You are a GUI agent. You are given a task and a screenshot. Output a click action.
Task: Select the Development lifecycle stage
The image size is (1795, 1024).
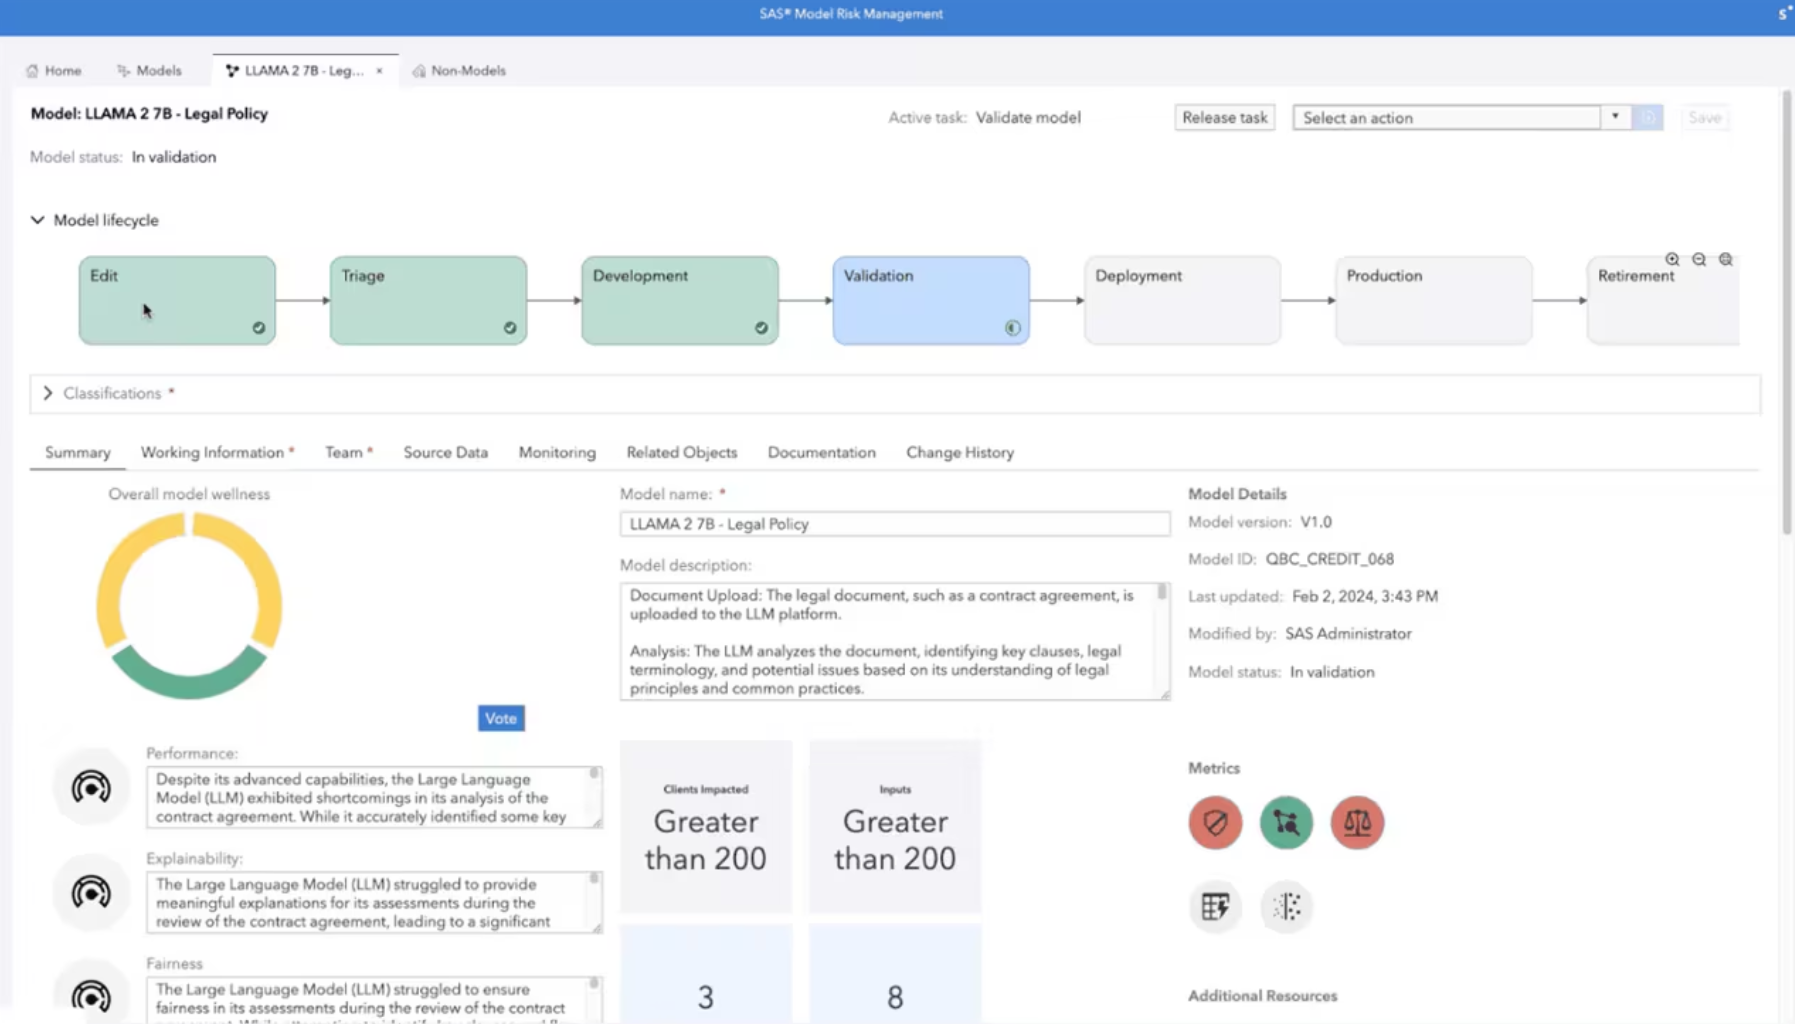(x=680, y=300)
